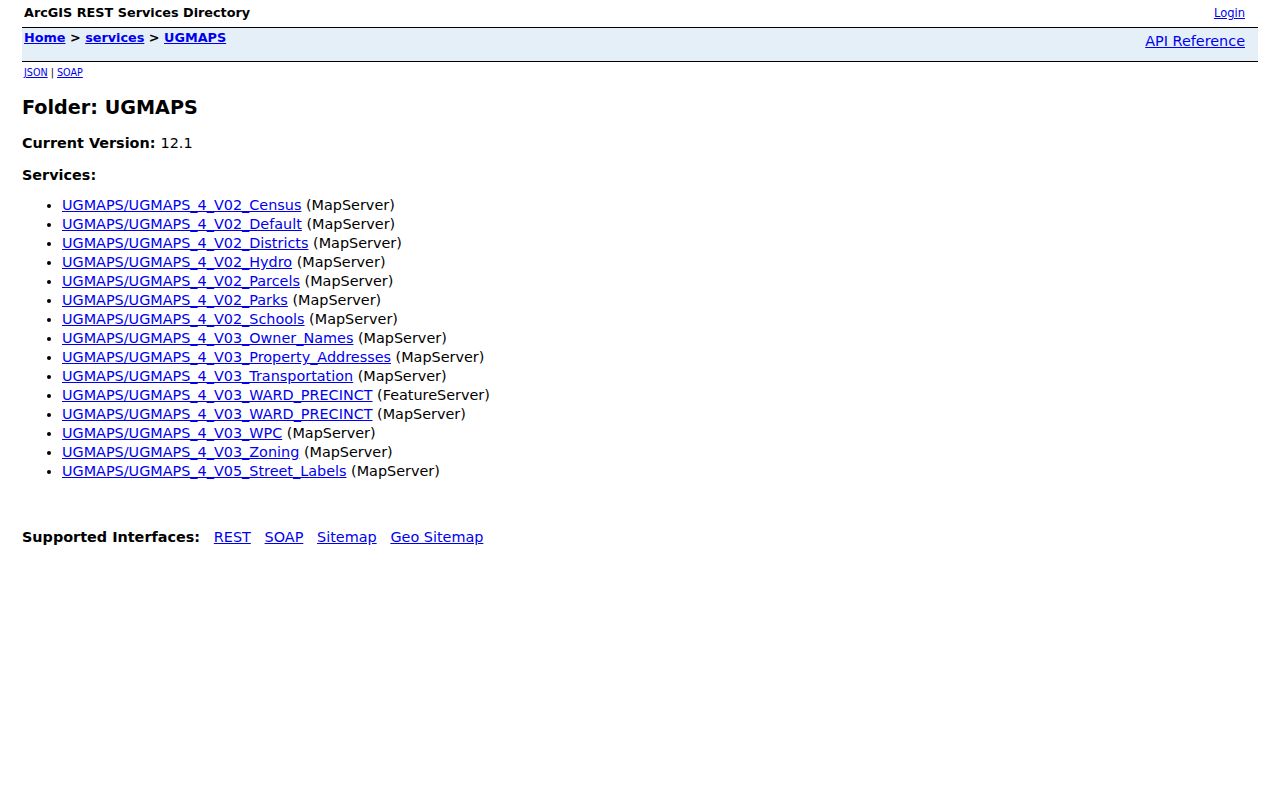
Task: Open the services breadcrumb link
Action: coord(115,38)
